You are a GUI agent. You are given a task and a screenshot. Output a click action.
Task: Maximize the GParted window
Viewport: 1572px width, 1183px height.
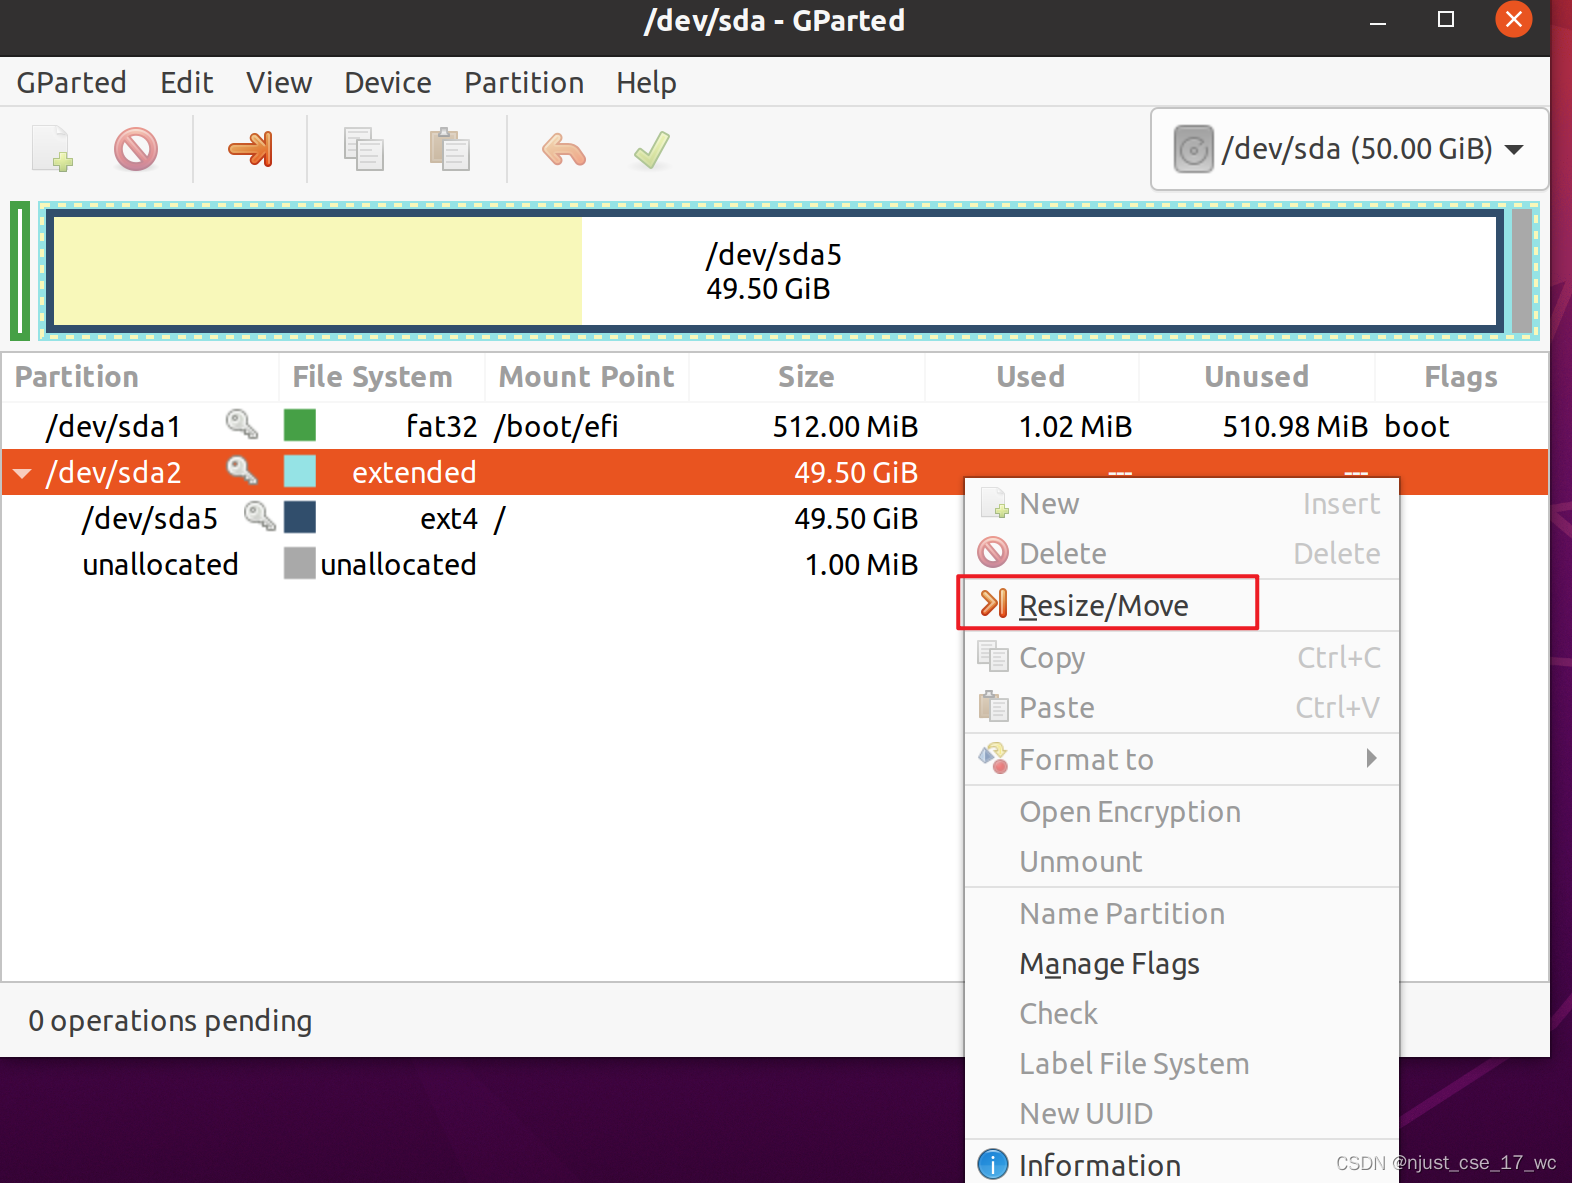point(1446,19)
